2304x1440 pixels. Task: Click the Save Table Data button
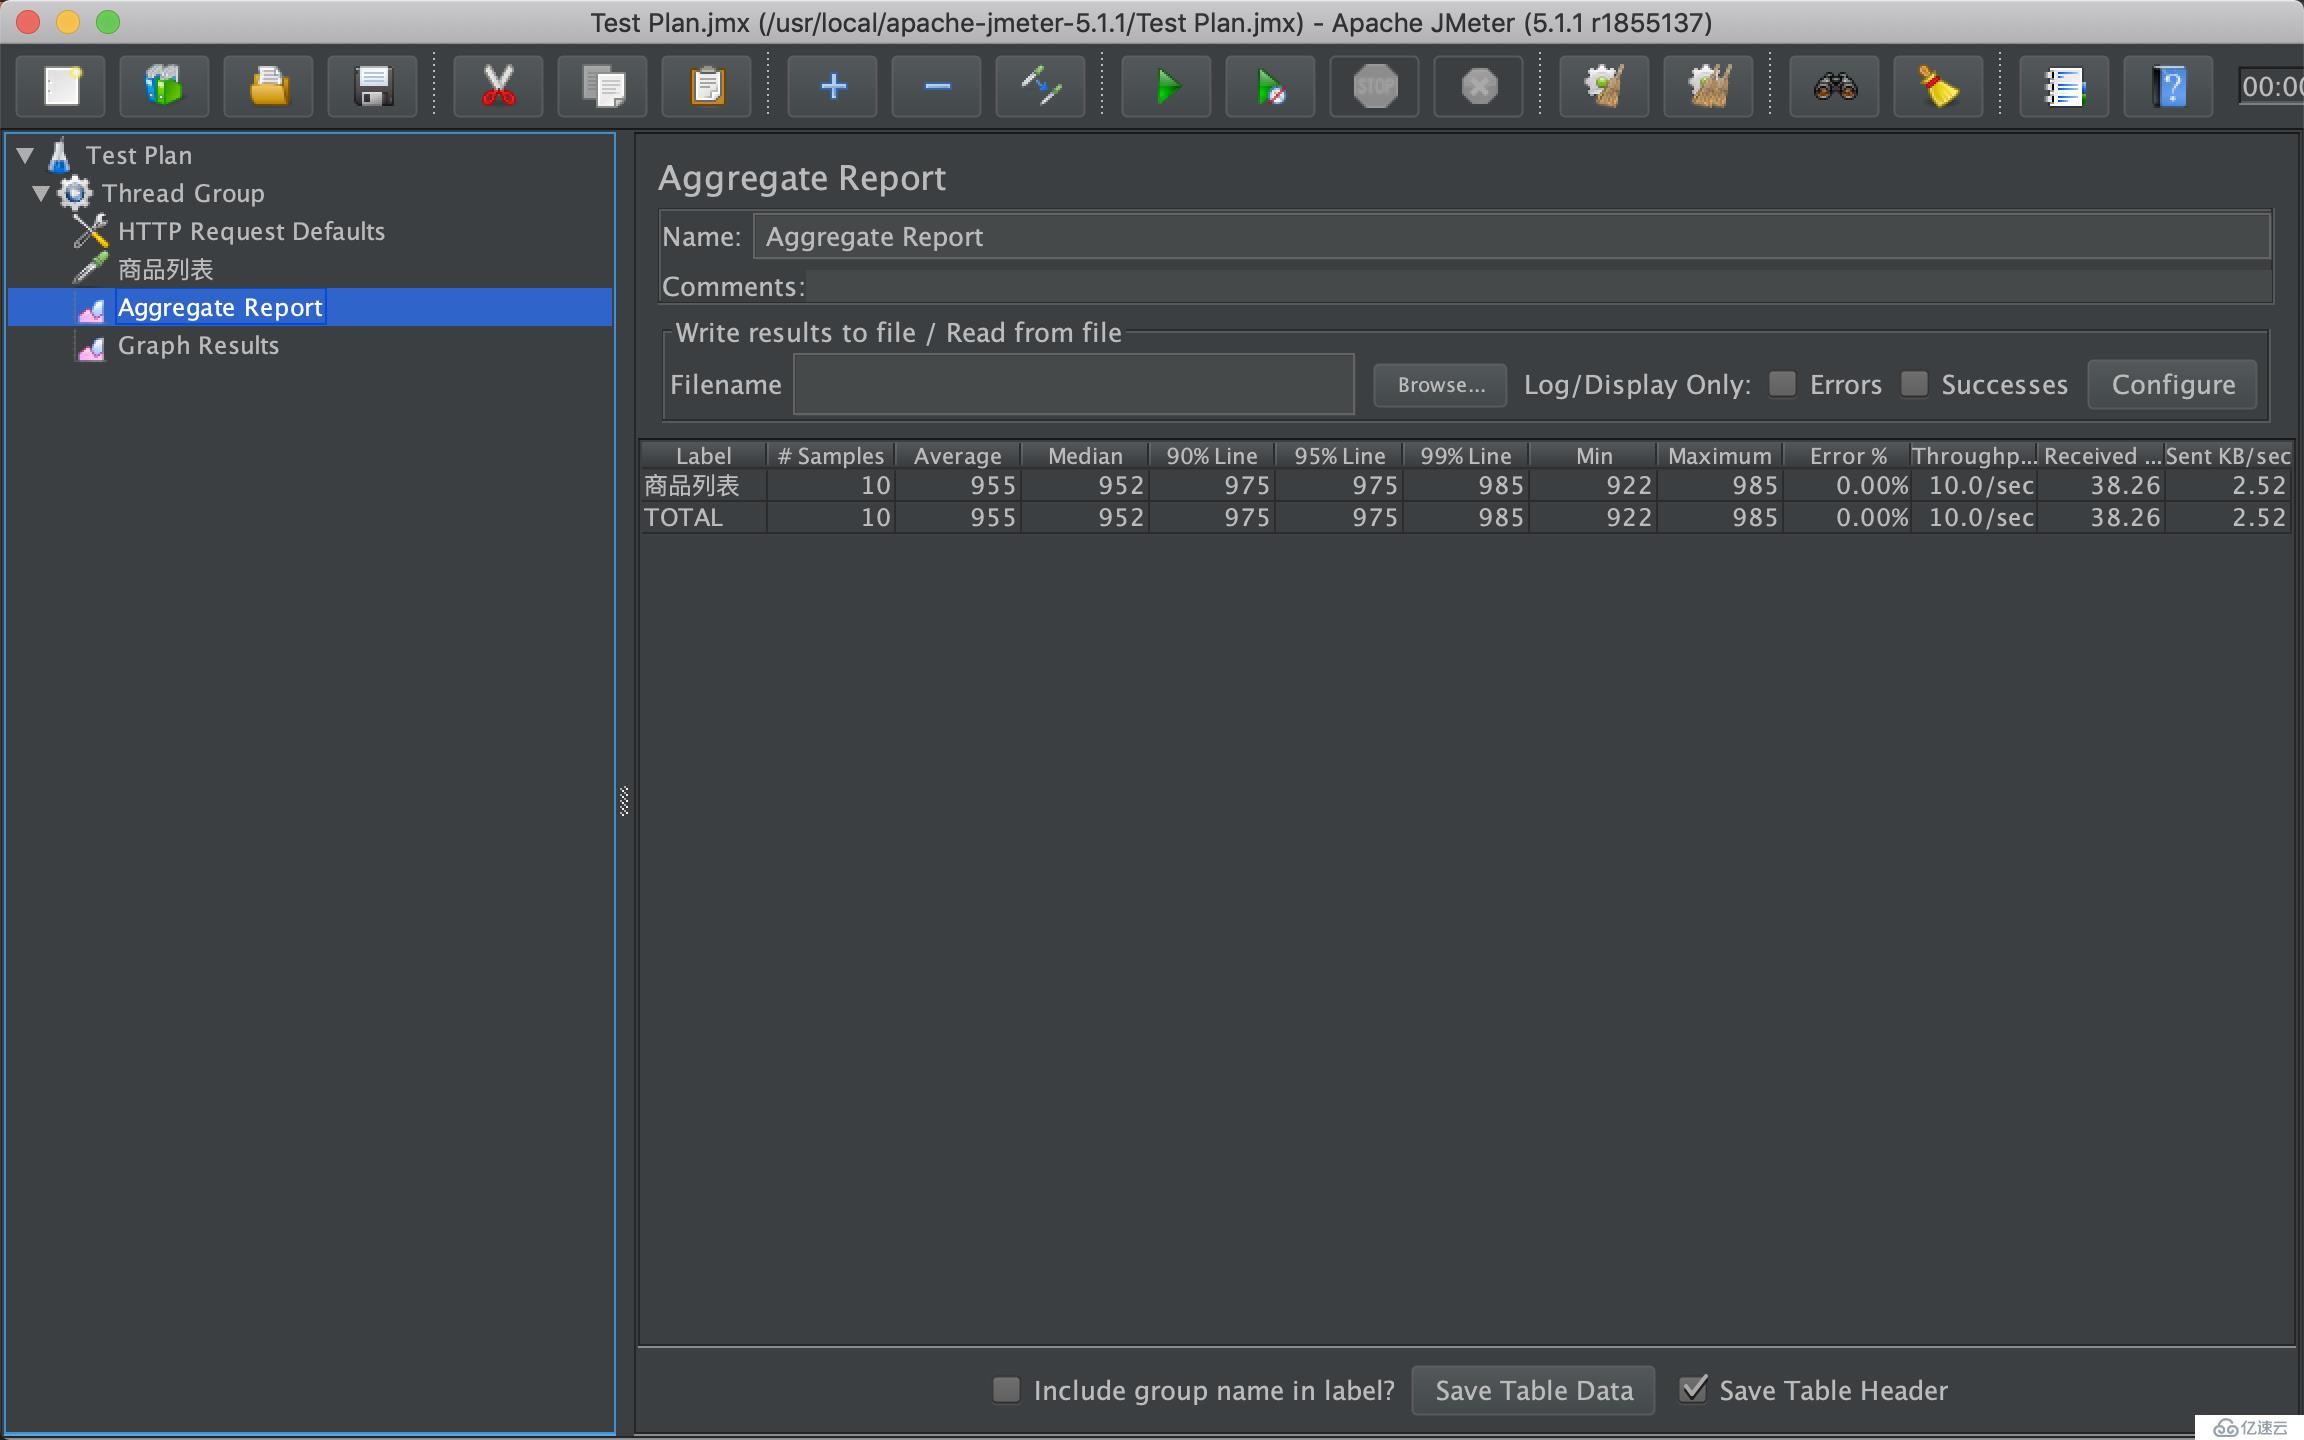(1533, 1390)
